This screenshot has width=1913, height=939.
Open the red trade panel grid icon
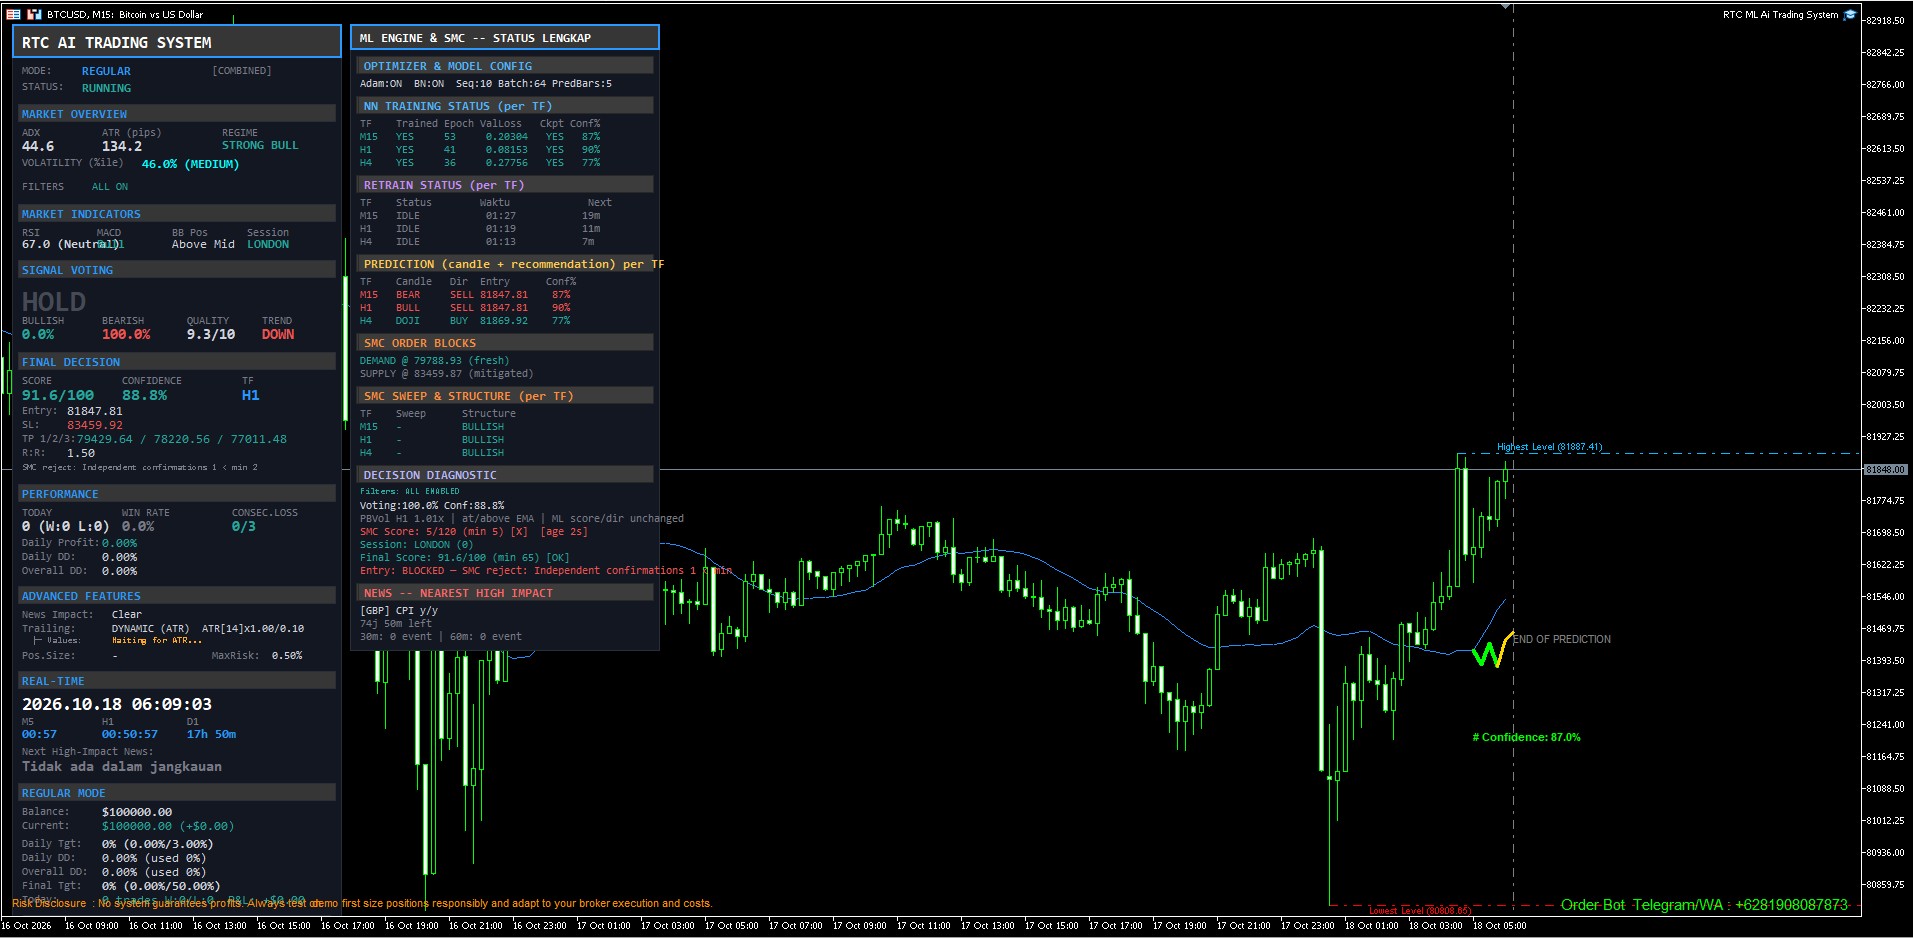[13, 14]
